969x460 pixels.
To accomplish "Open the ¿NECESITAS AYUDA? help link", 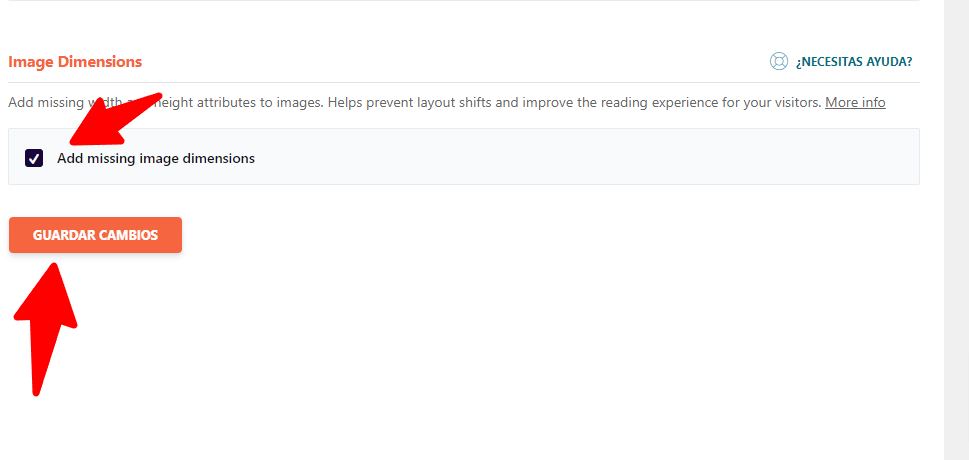I will tap(853, 62).
